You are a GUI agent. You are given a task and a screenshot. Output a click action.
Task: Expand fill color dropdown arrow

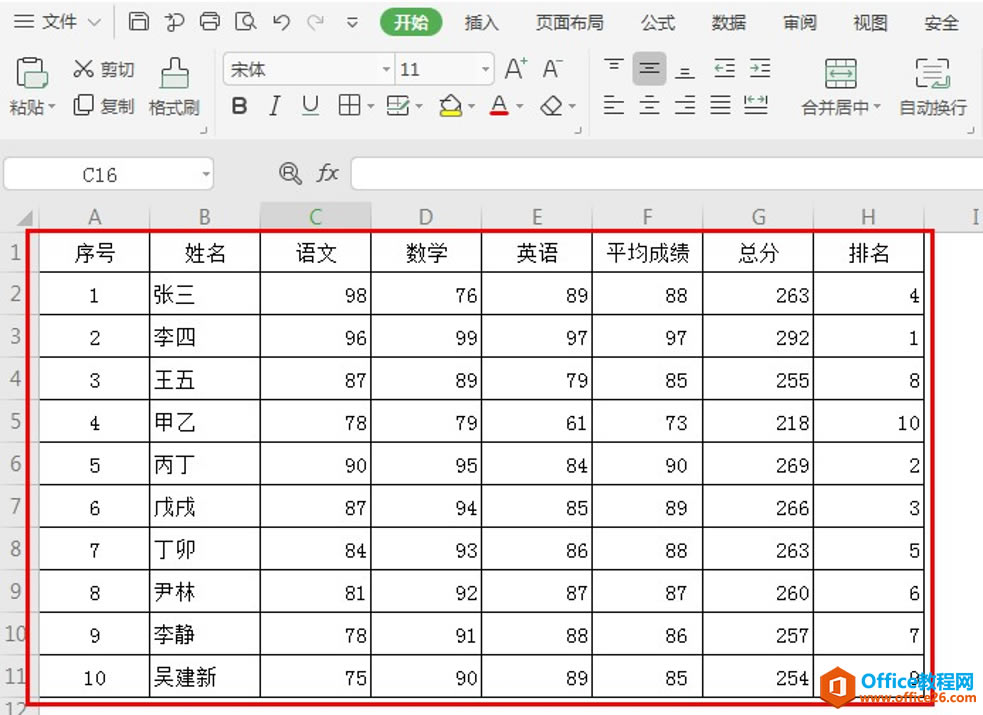pos(471,107)
